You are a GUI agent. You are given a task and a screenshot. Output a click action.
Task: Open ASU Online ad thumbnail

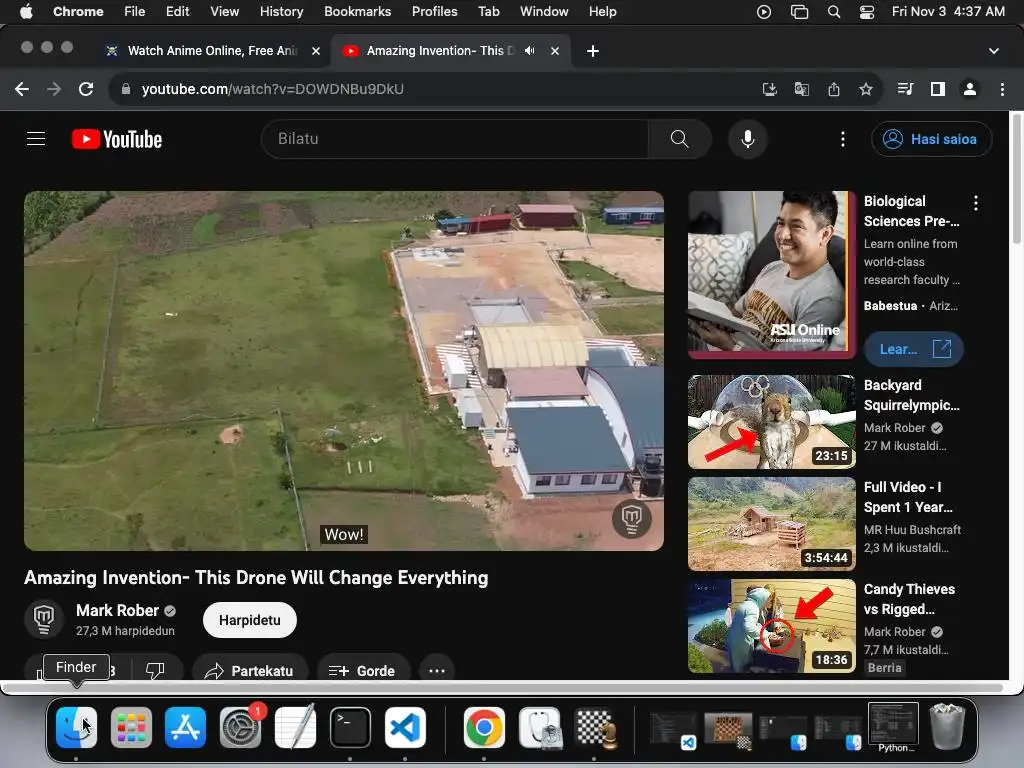point(771,274)
